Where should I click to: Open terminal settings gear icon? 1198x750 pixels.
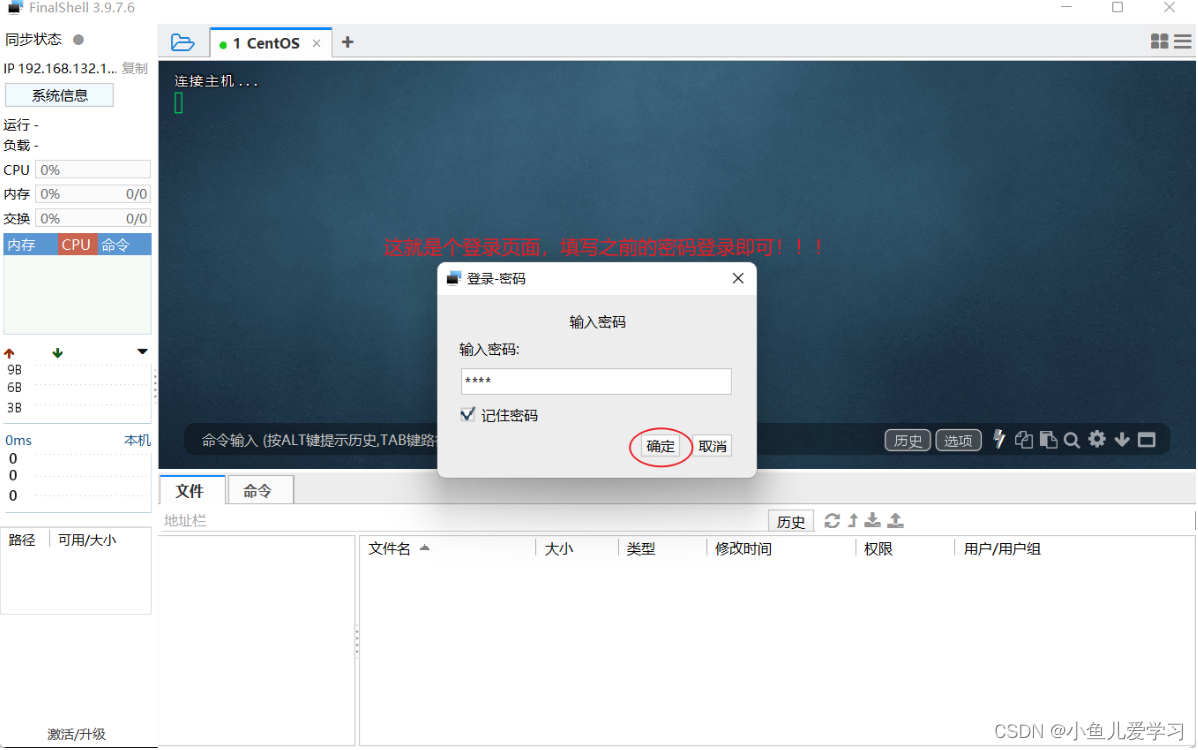1097,439
